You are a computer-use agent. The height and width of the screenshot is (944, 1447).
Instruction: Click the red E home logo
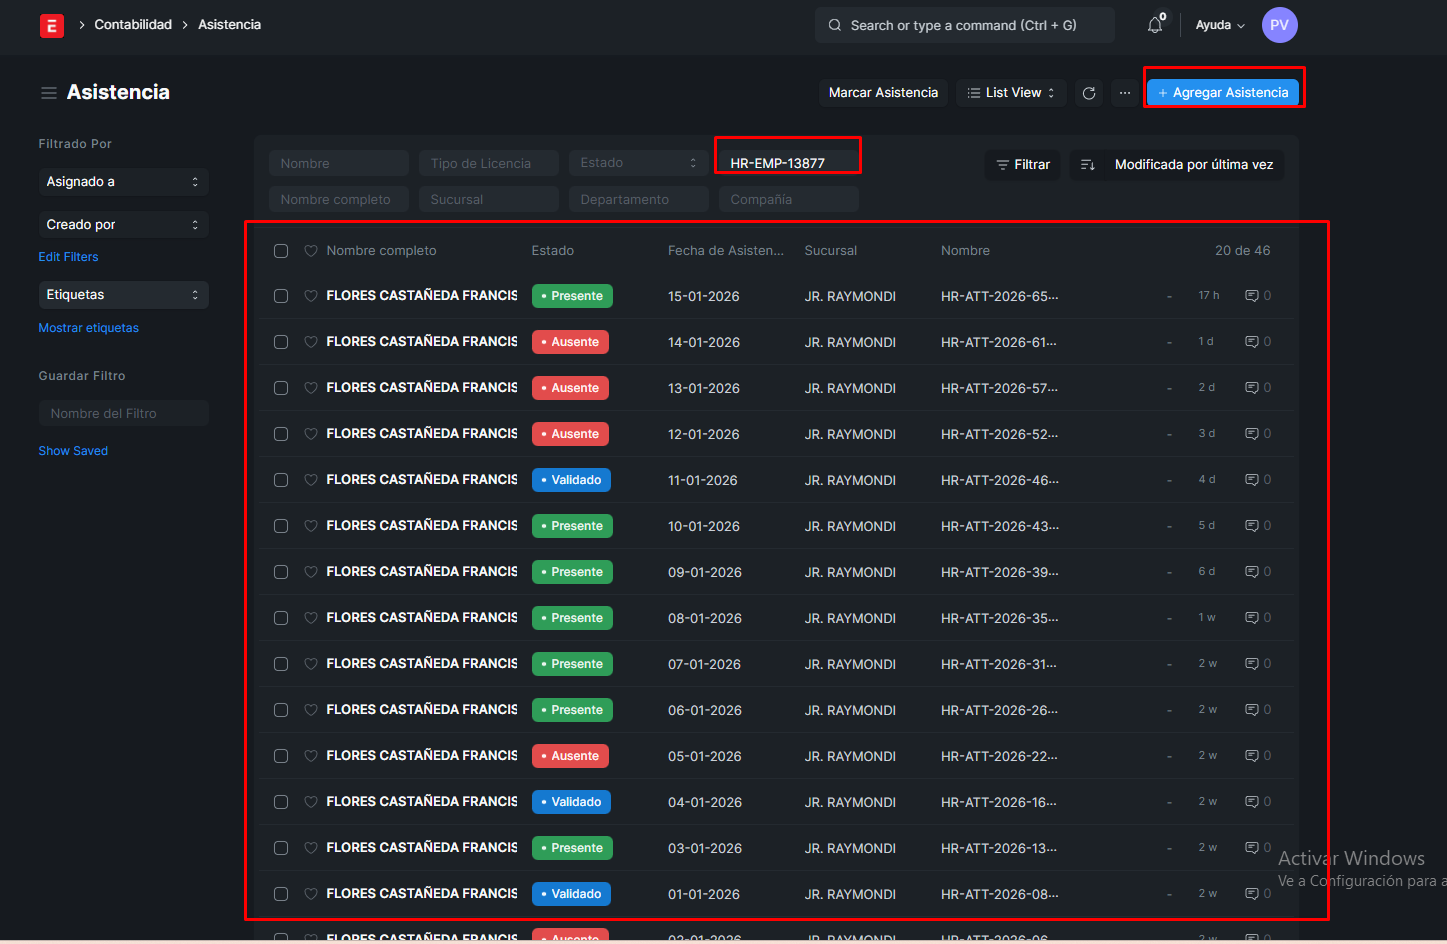(51, 25)
